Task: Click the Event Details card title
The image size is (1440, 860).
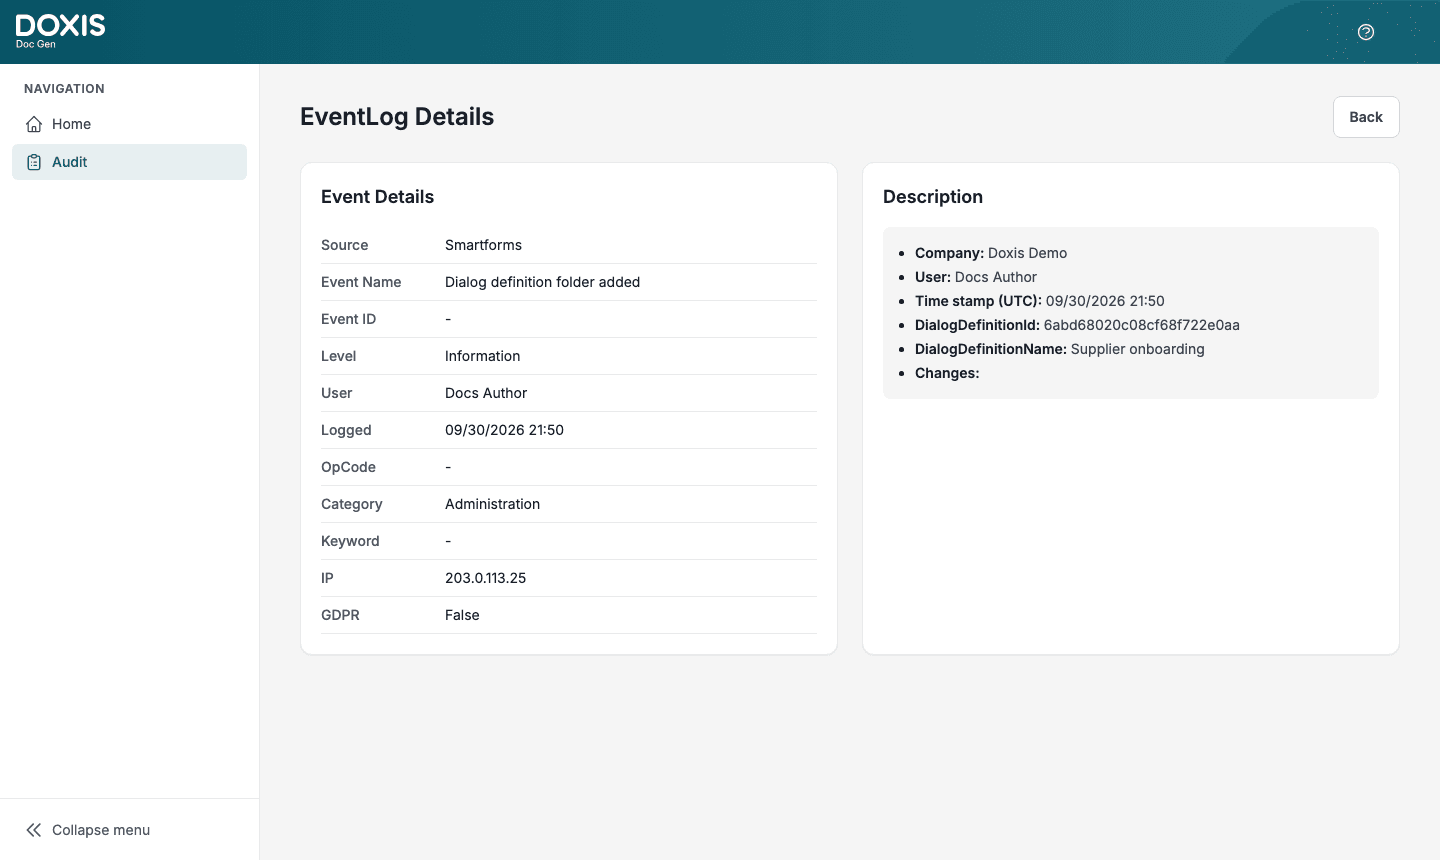Action: (377, 197)
